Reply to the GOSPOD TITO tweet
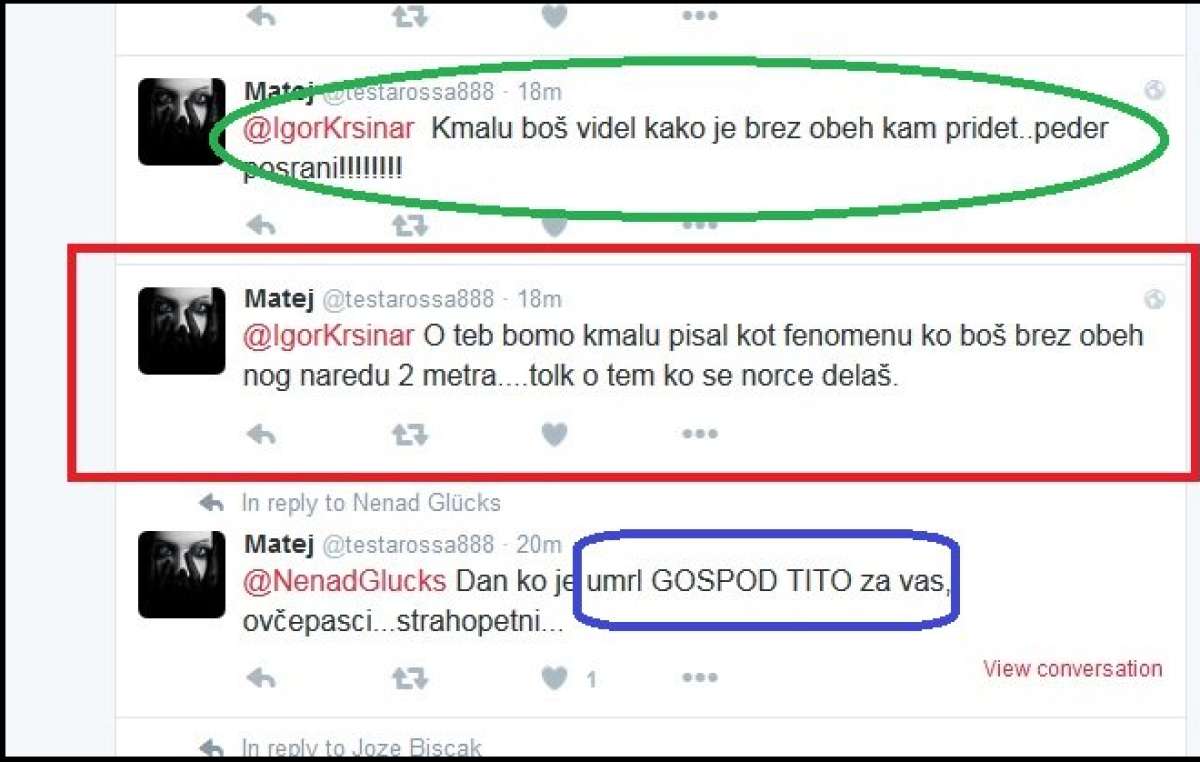Image resolution: width=1200 pixels, height=762 pixels. 261,679
